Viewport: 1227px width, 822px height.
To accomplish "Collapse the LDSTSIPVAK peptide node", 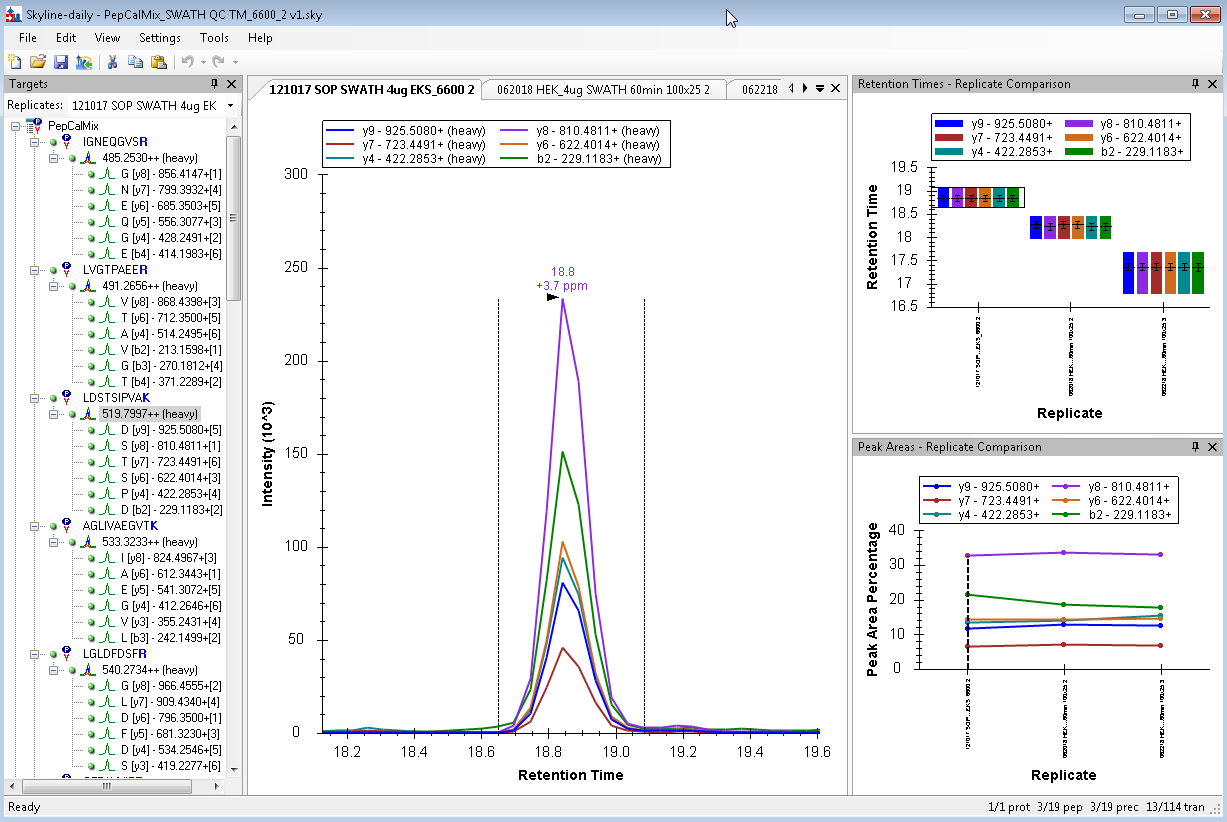I will pos(35,398).
